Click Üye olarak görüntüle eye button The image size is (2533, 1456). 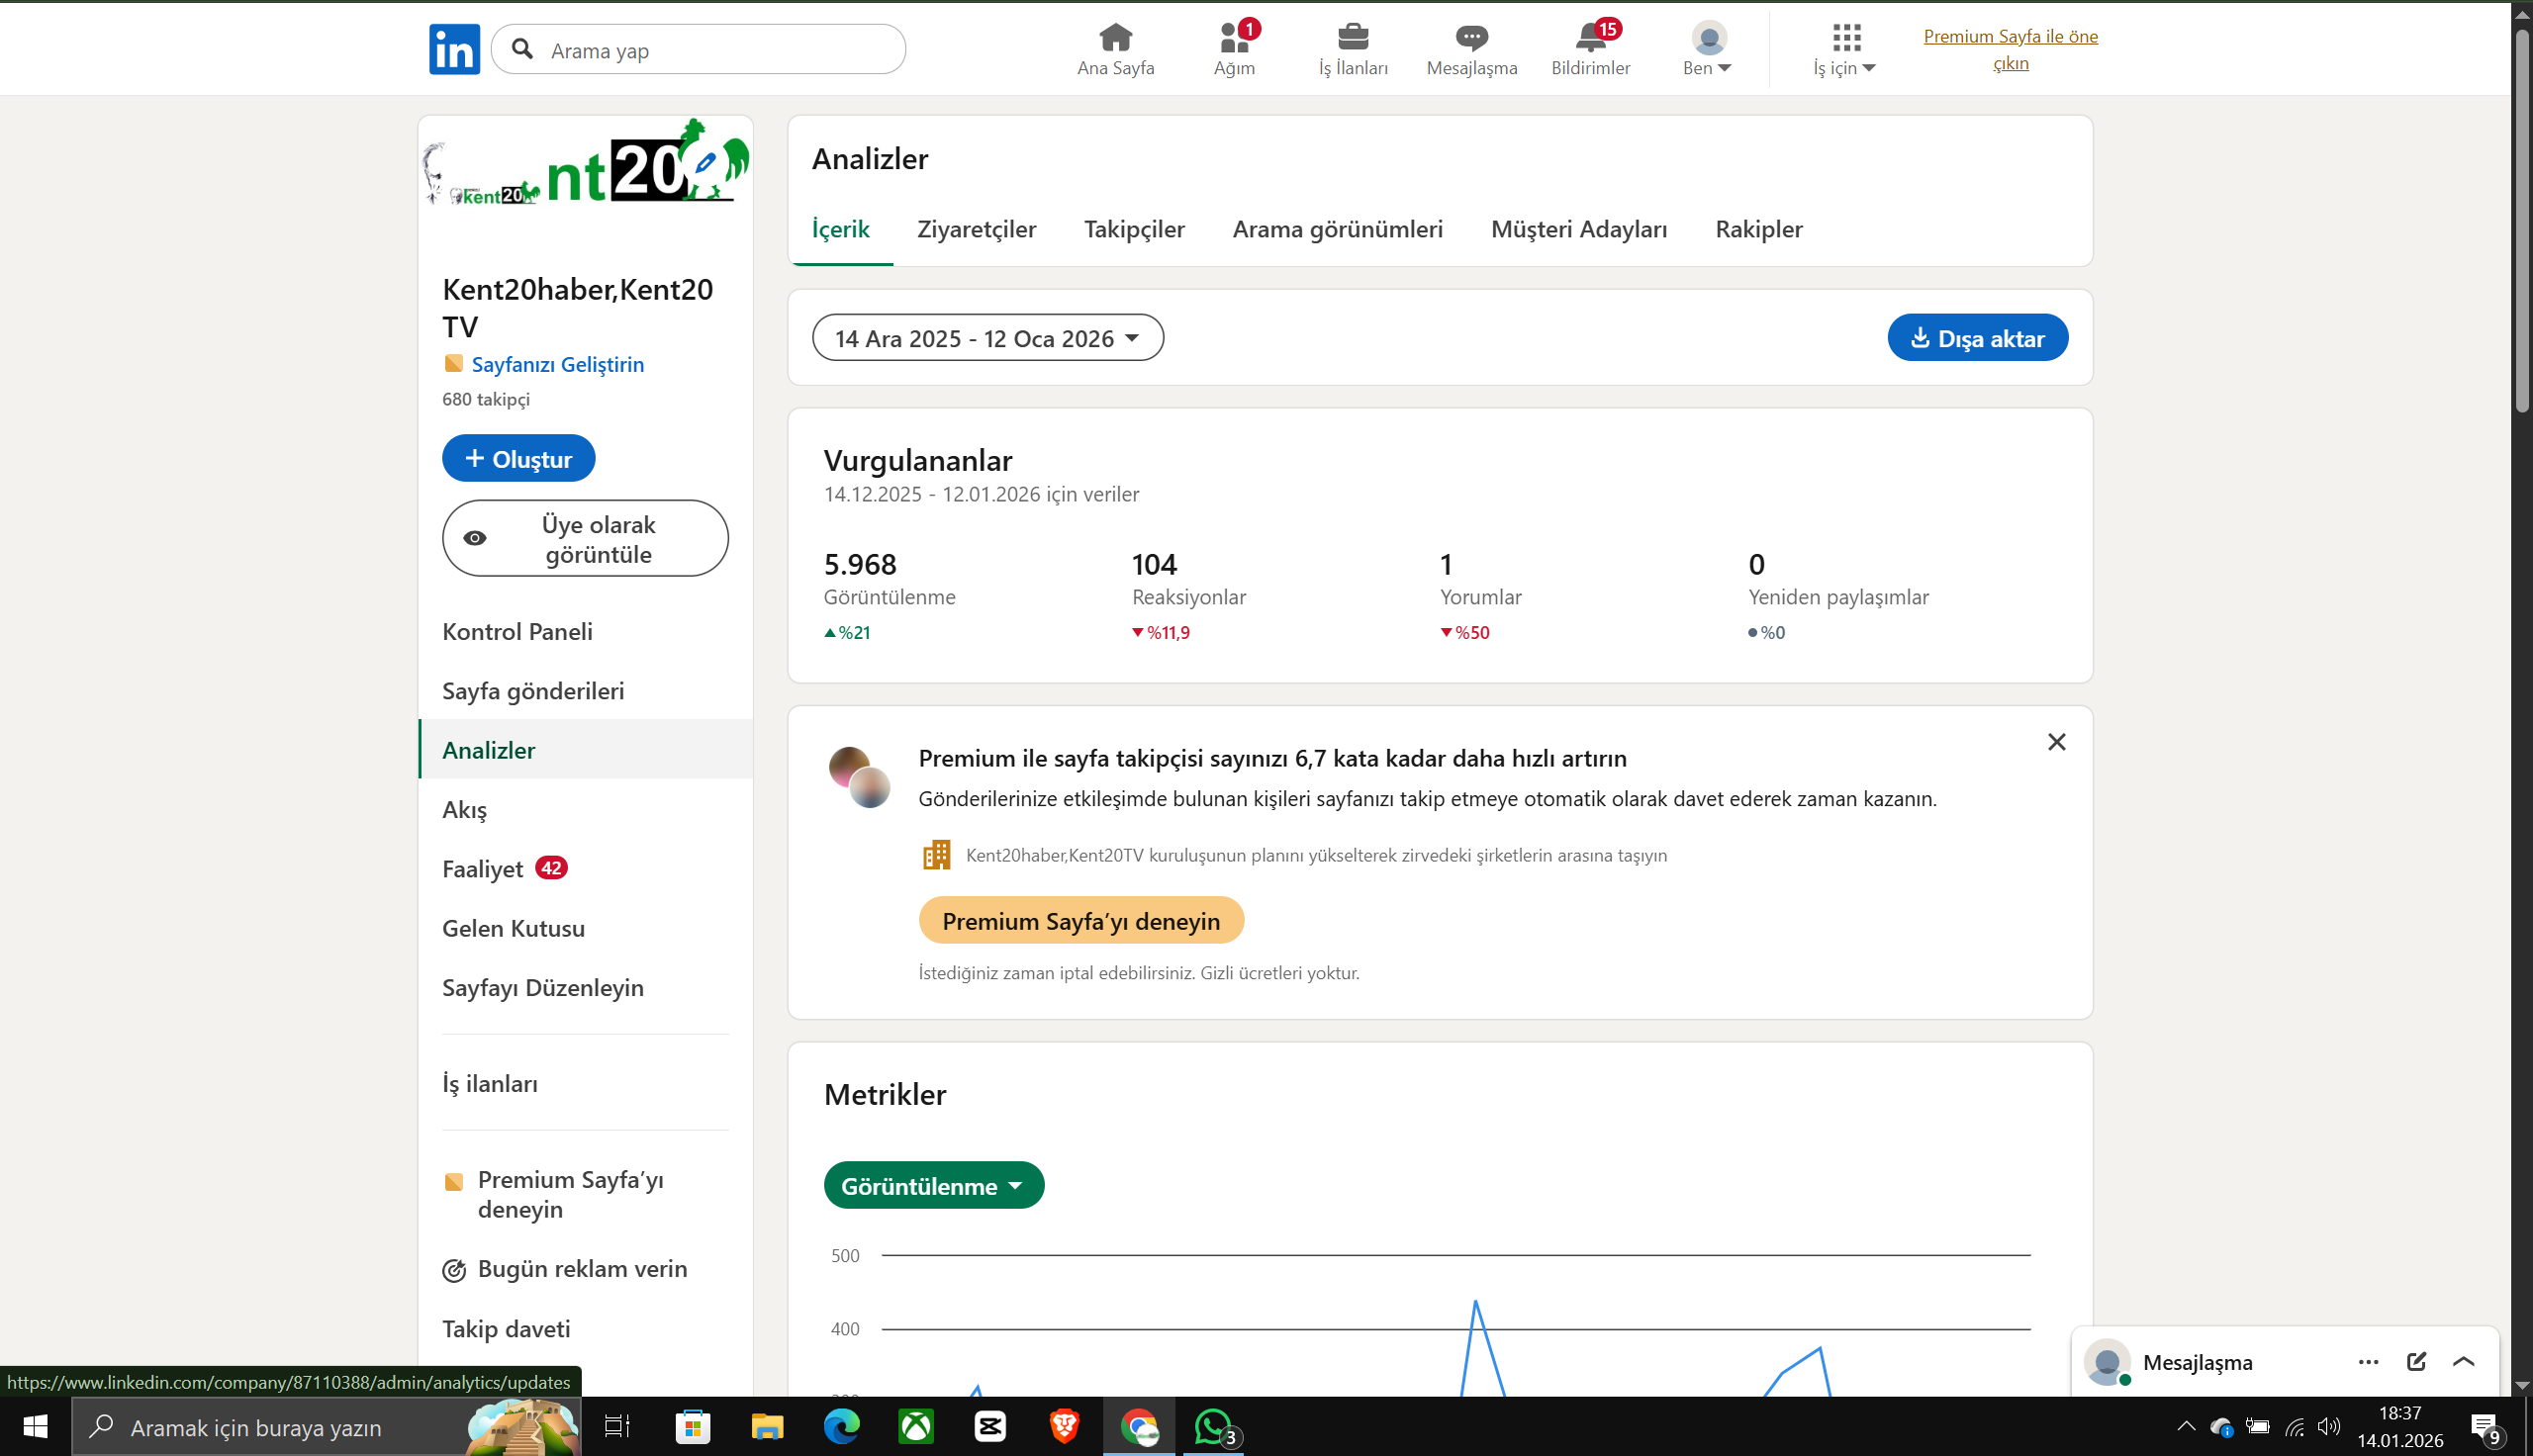click(x=585, y=538)
